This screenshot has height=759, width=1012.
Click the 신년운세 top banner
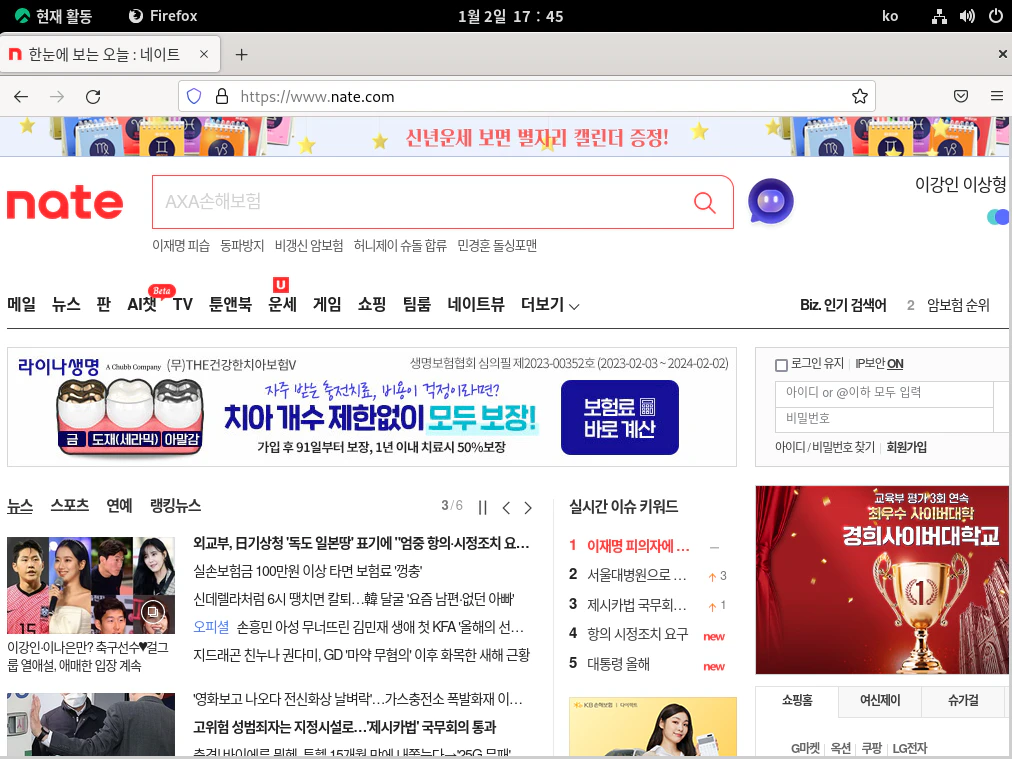(506, 137)
